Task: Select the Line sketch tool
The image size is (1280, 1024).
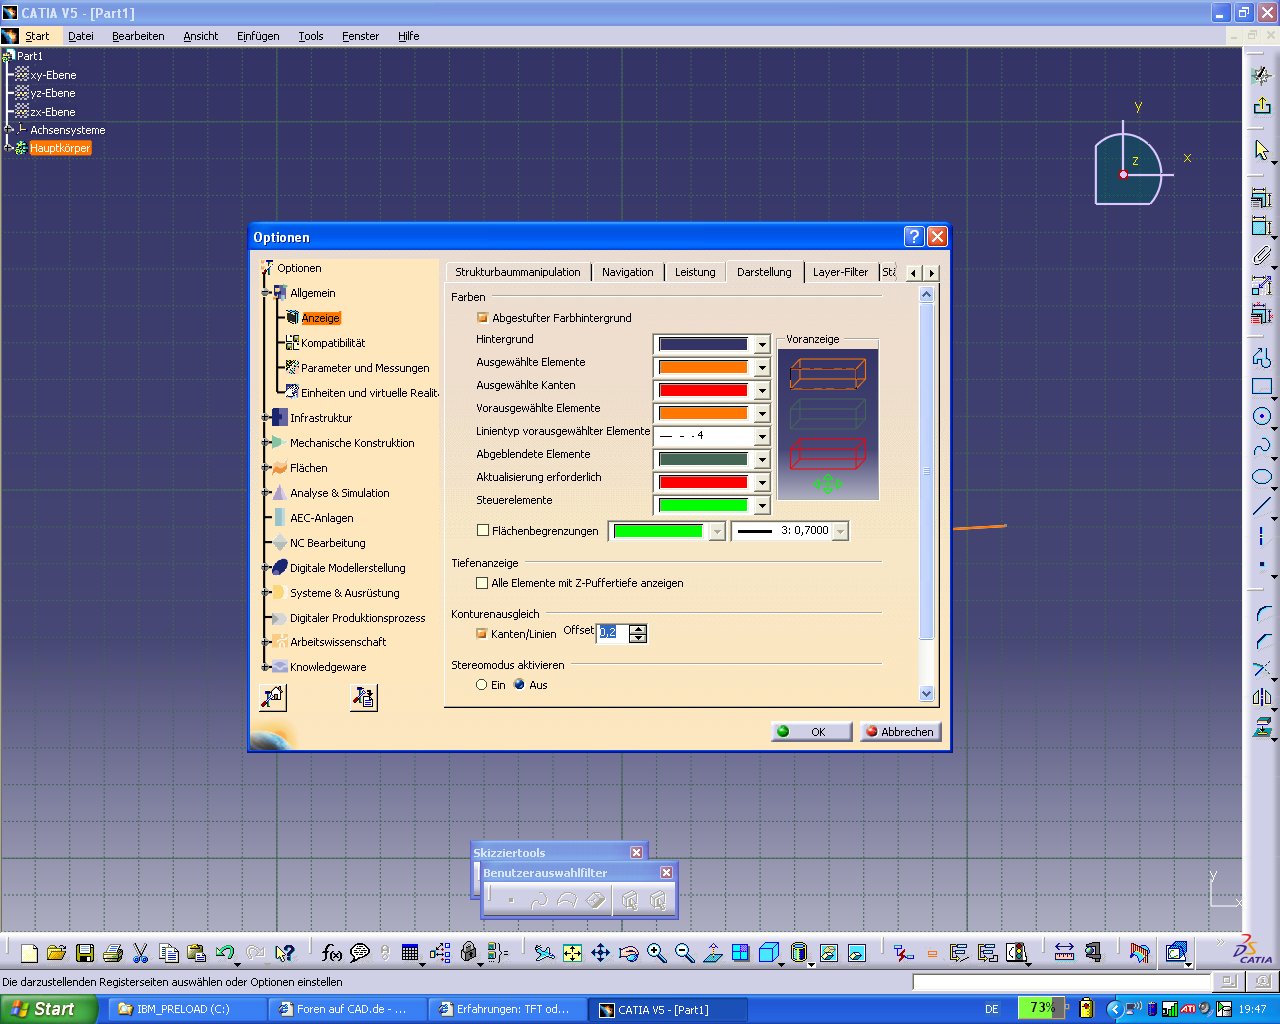Action: pyautogui.click(x=1262, y=506)
